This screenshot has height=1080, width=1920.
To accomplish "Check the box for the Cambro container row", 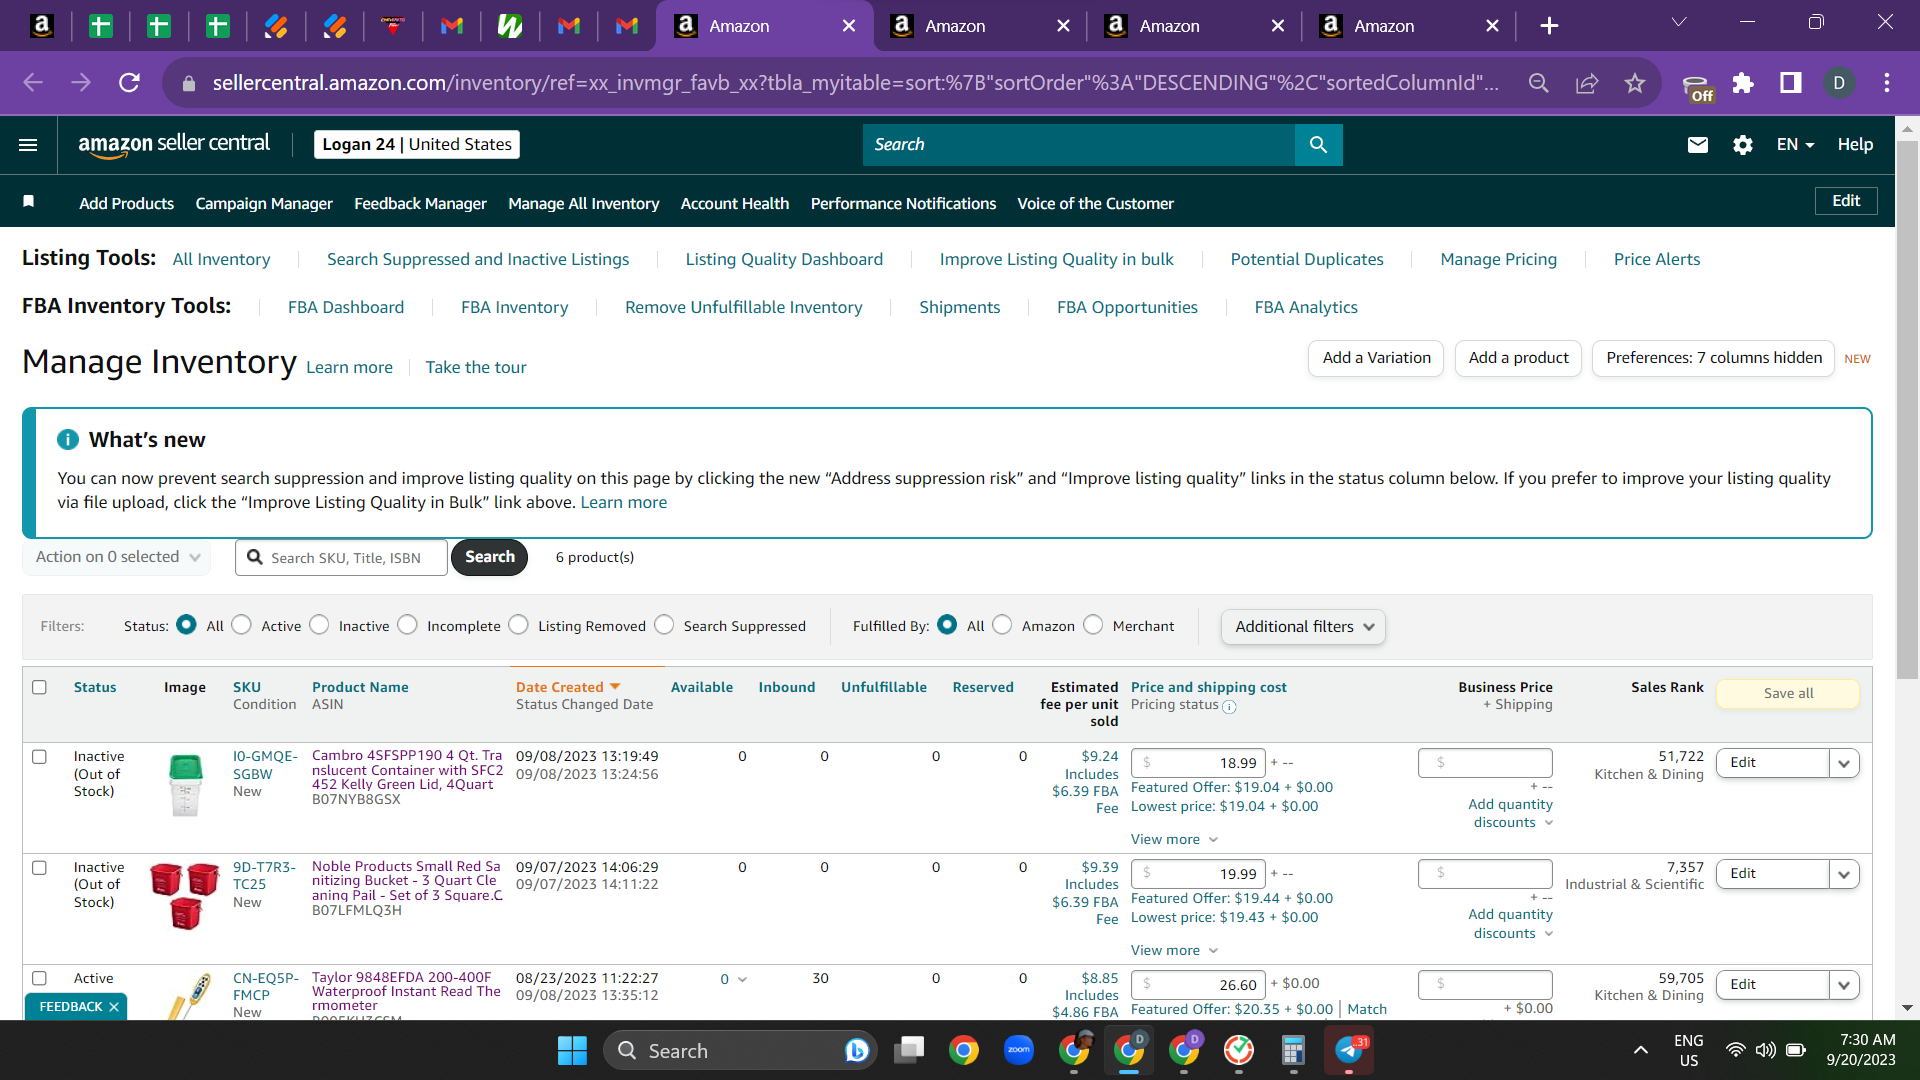I will [x=40, y=757].
